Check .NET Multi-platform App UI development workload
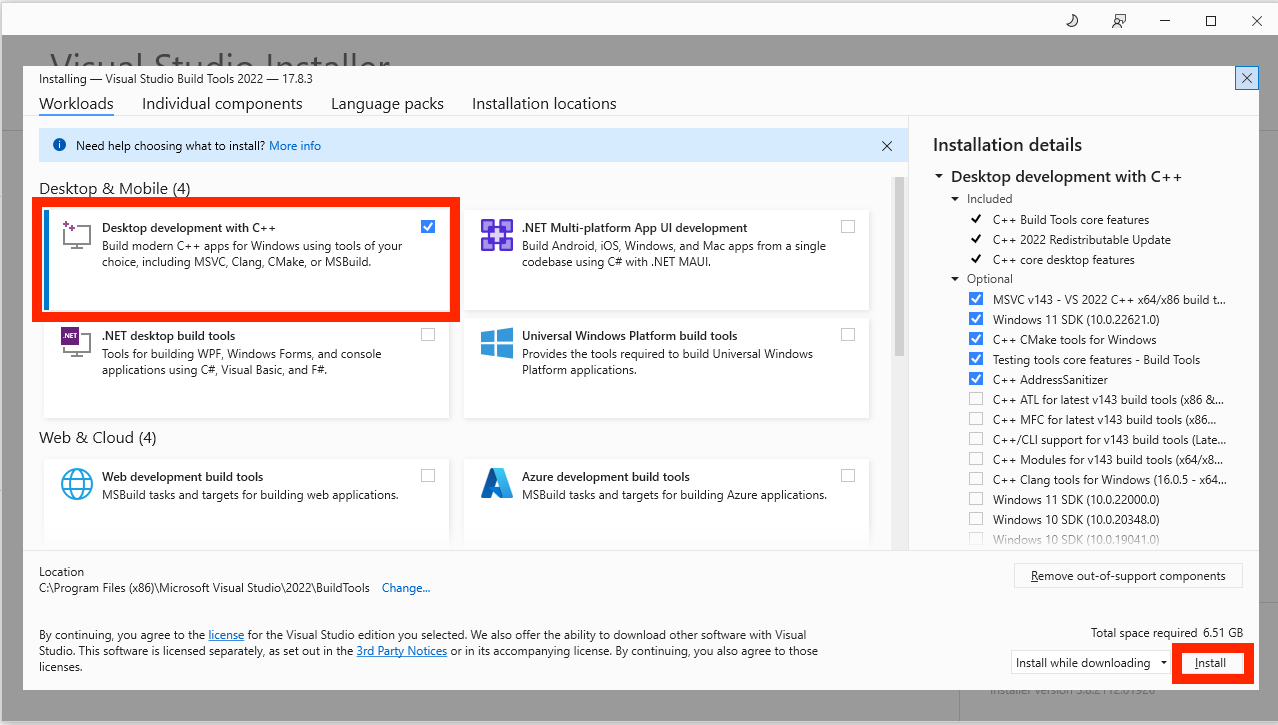 click(848, 227)
